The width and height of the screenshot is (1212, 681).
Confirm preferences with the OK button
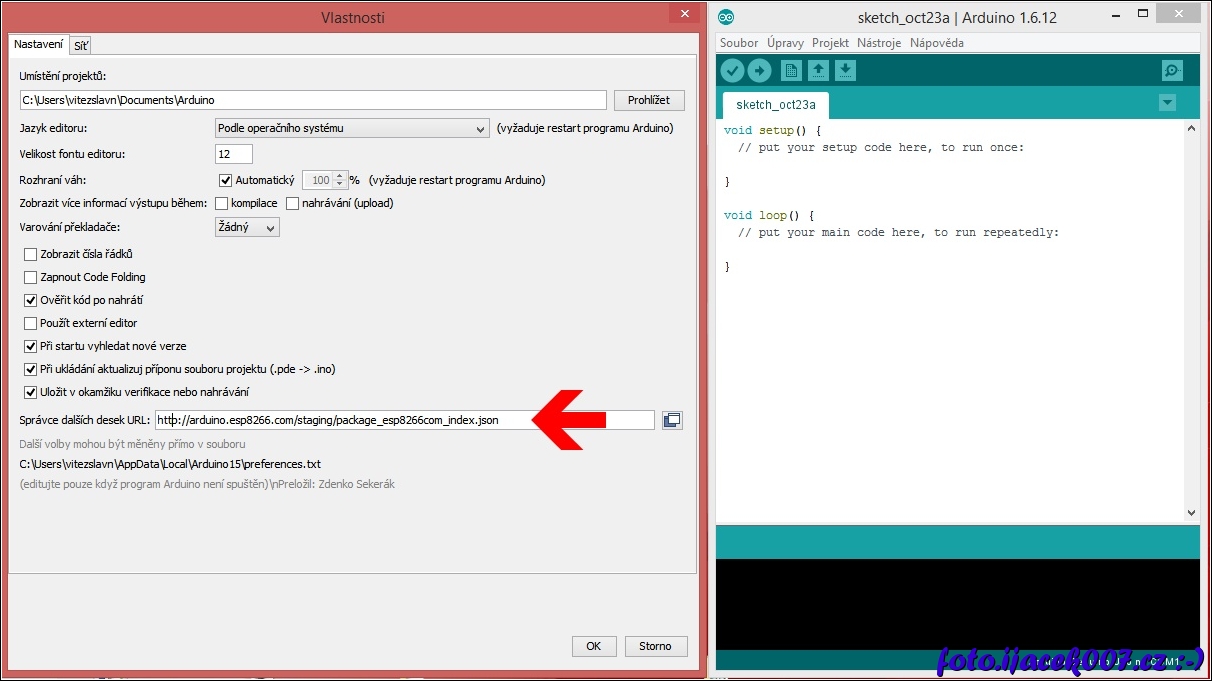coord(593,646)
